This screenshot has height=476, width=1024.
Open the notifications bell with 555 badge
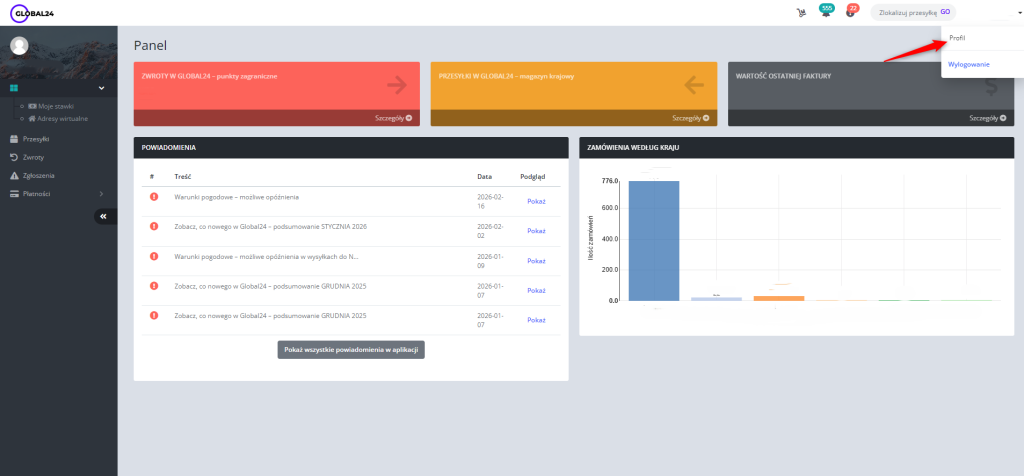(825, 13)
